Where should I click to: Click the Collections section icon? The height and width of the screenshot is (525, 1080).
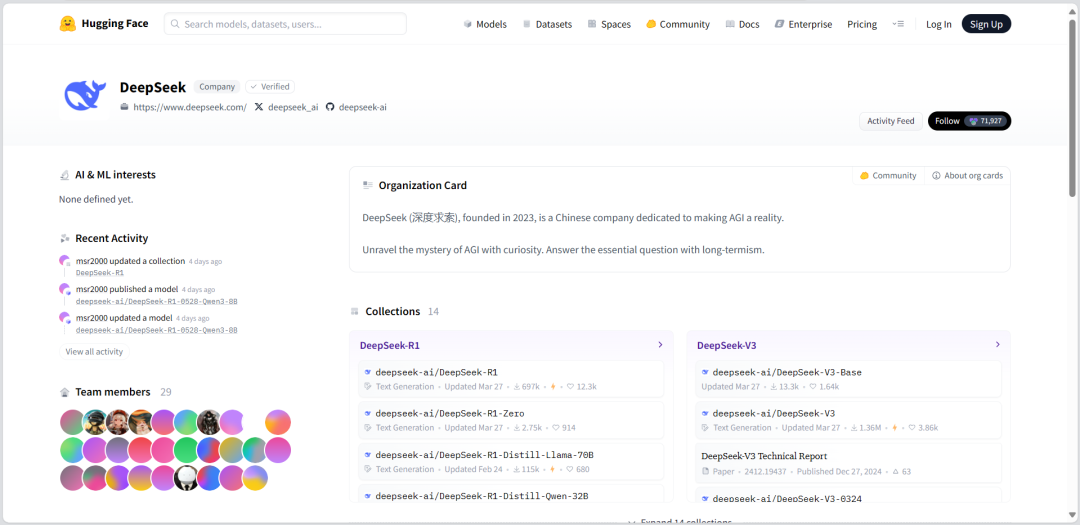click(x=355, y=311)
